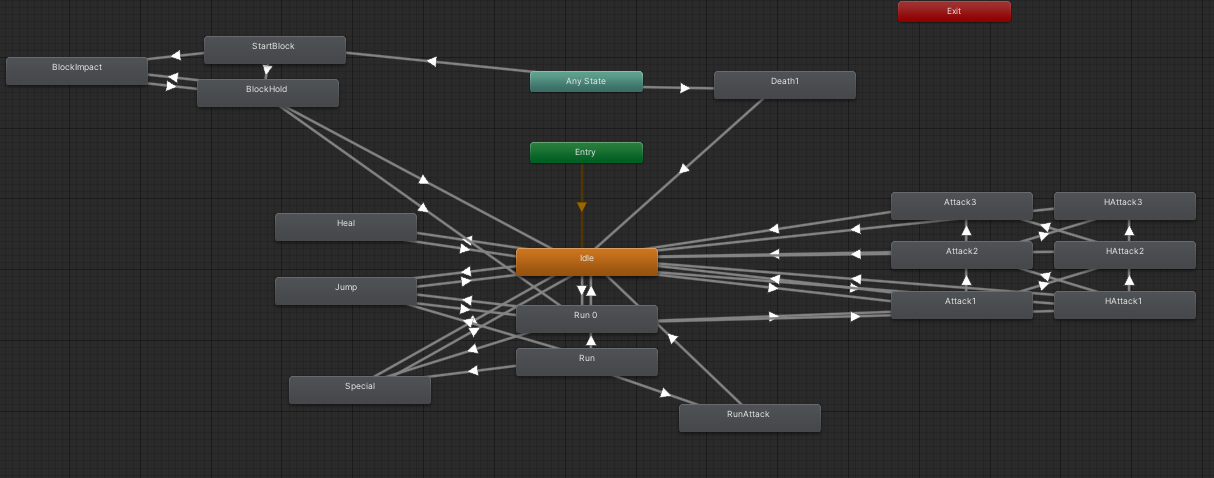Select the red Exit state node
The height and width of the screenshot is (478, 1214).
pyautogui.click(x=953, y=11)
